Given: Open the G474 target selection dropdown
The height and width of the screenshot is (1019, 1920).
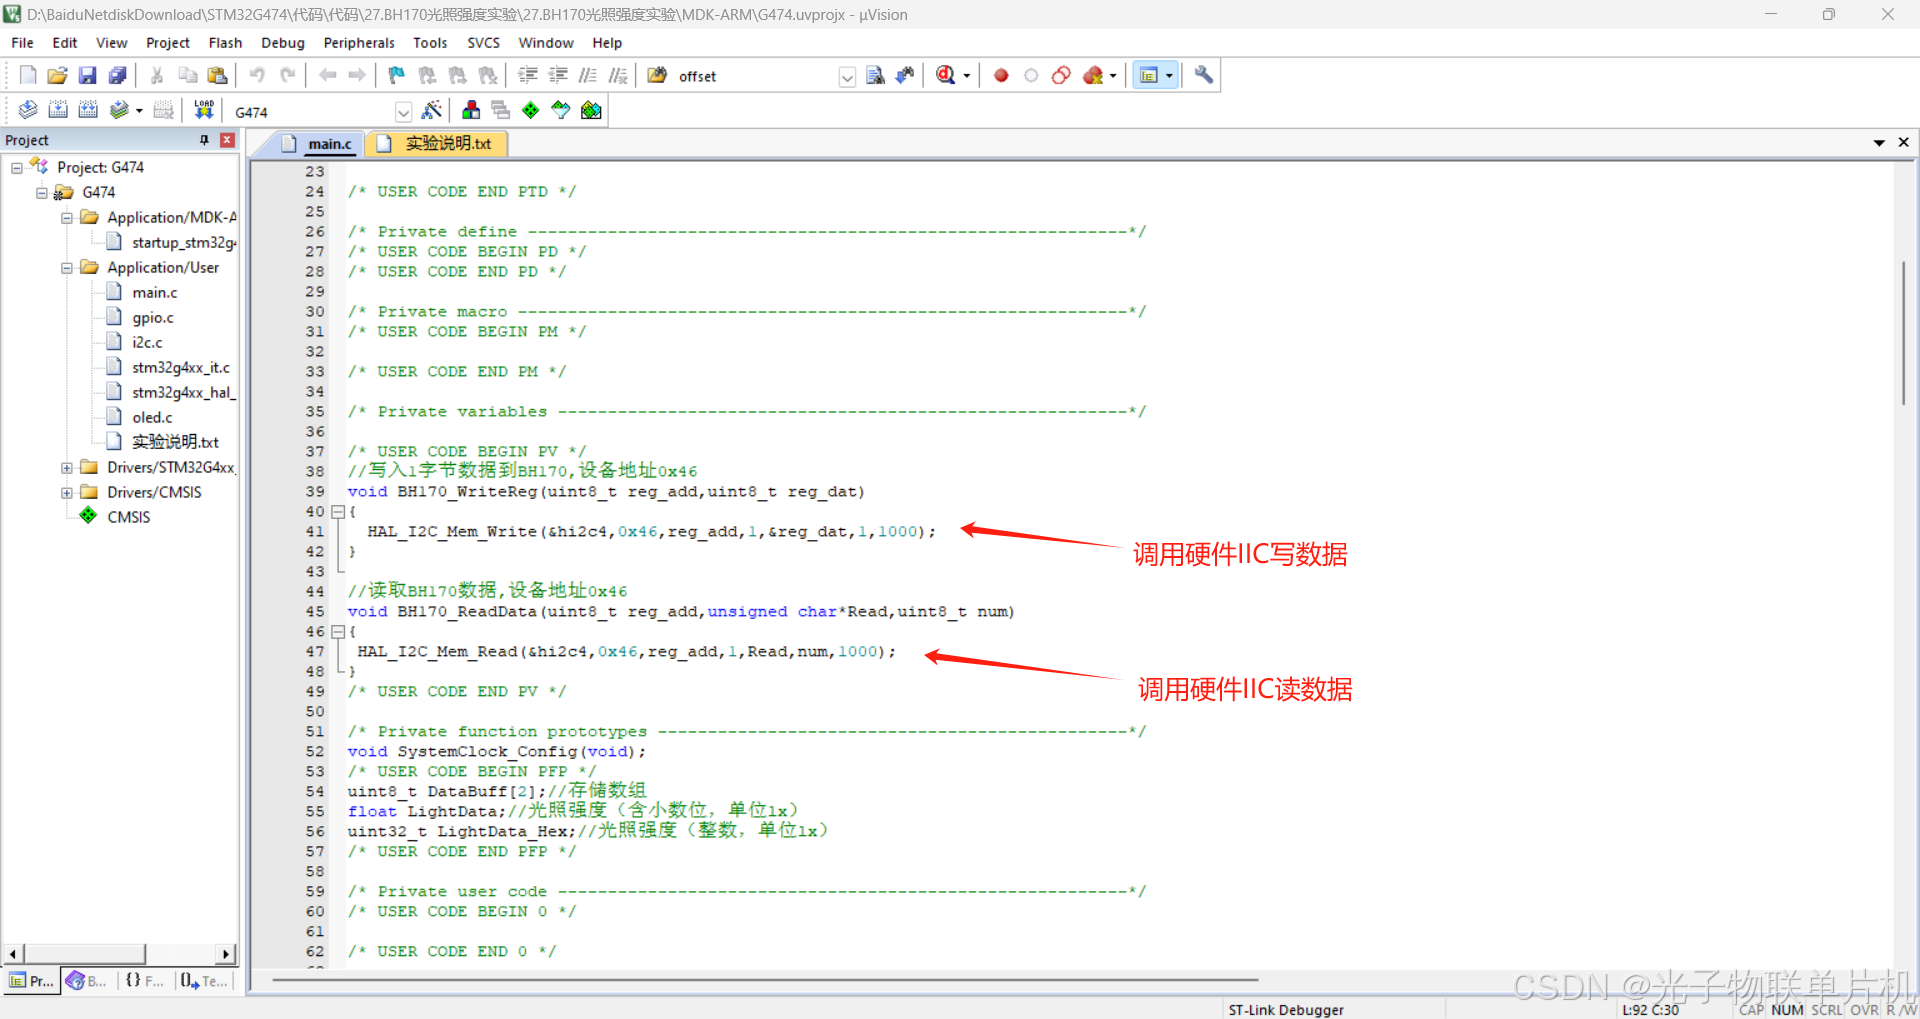Looking at the screenshot, I should [403, 112].
